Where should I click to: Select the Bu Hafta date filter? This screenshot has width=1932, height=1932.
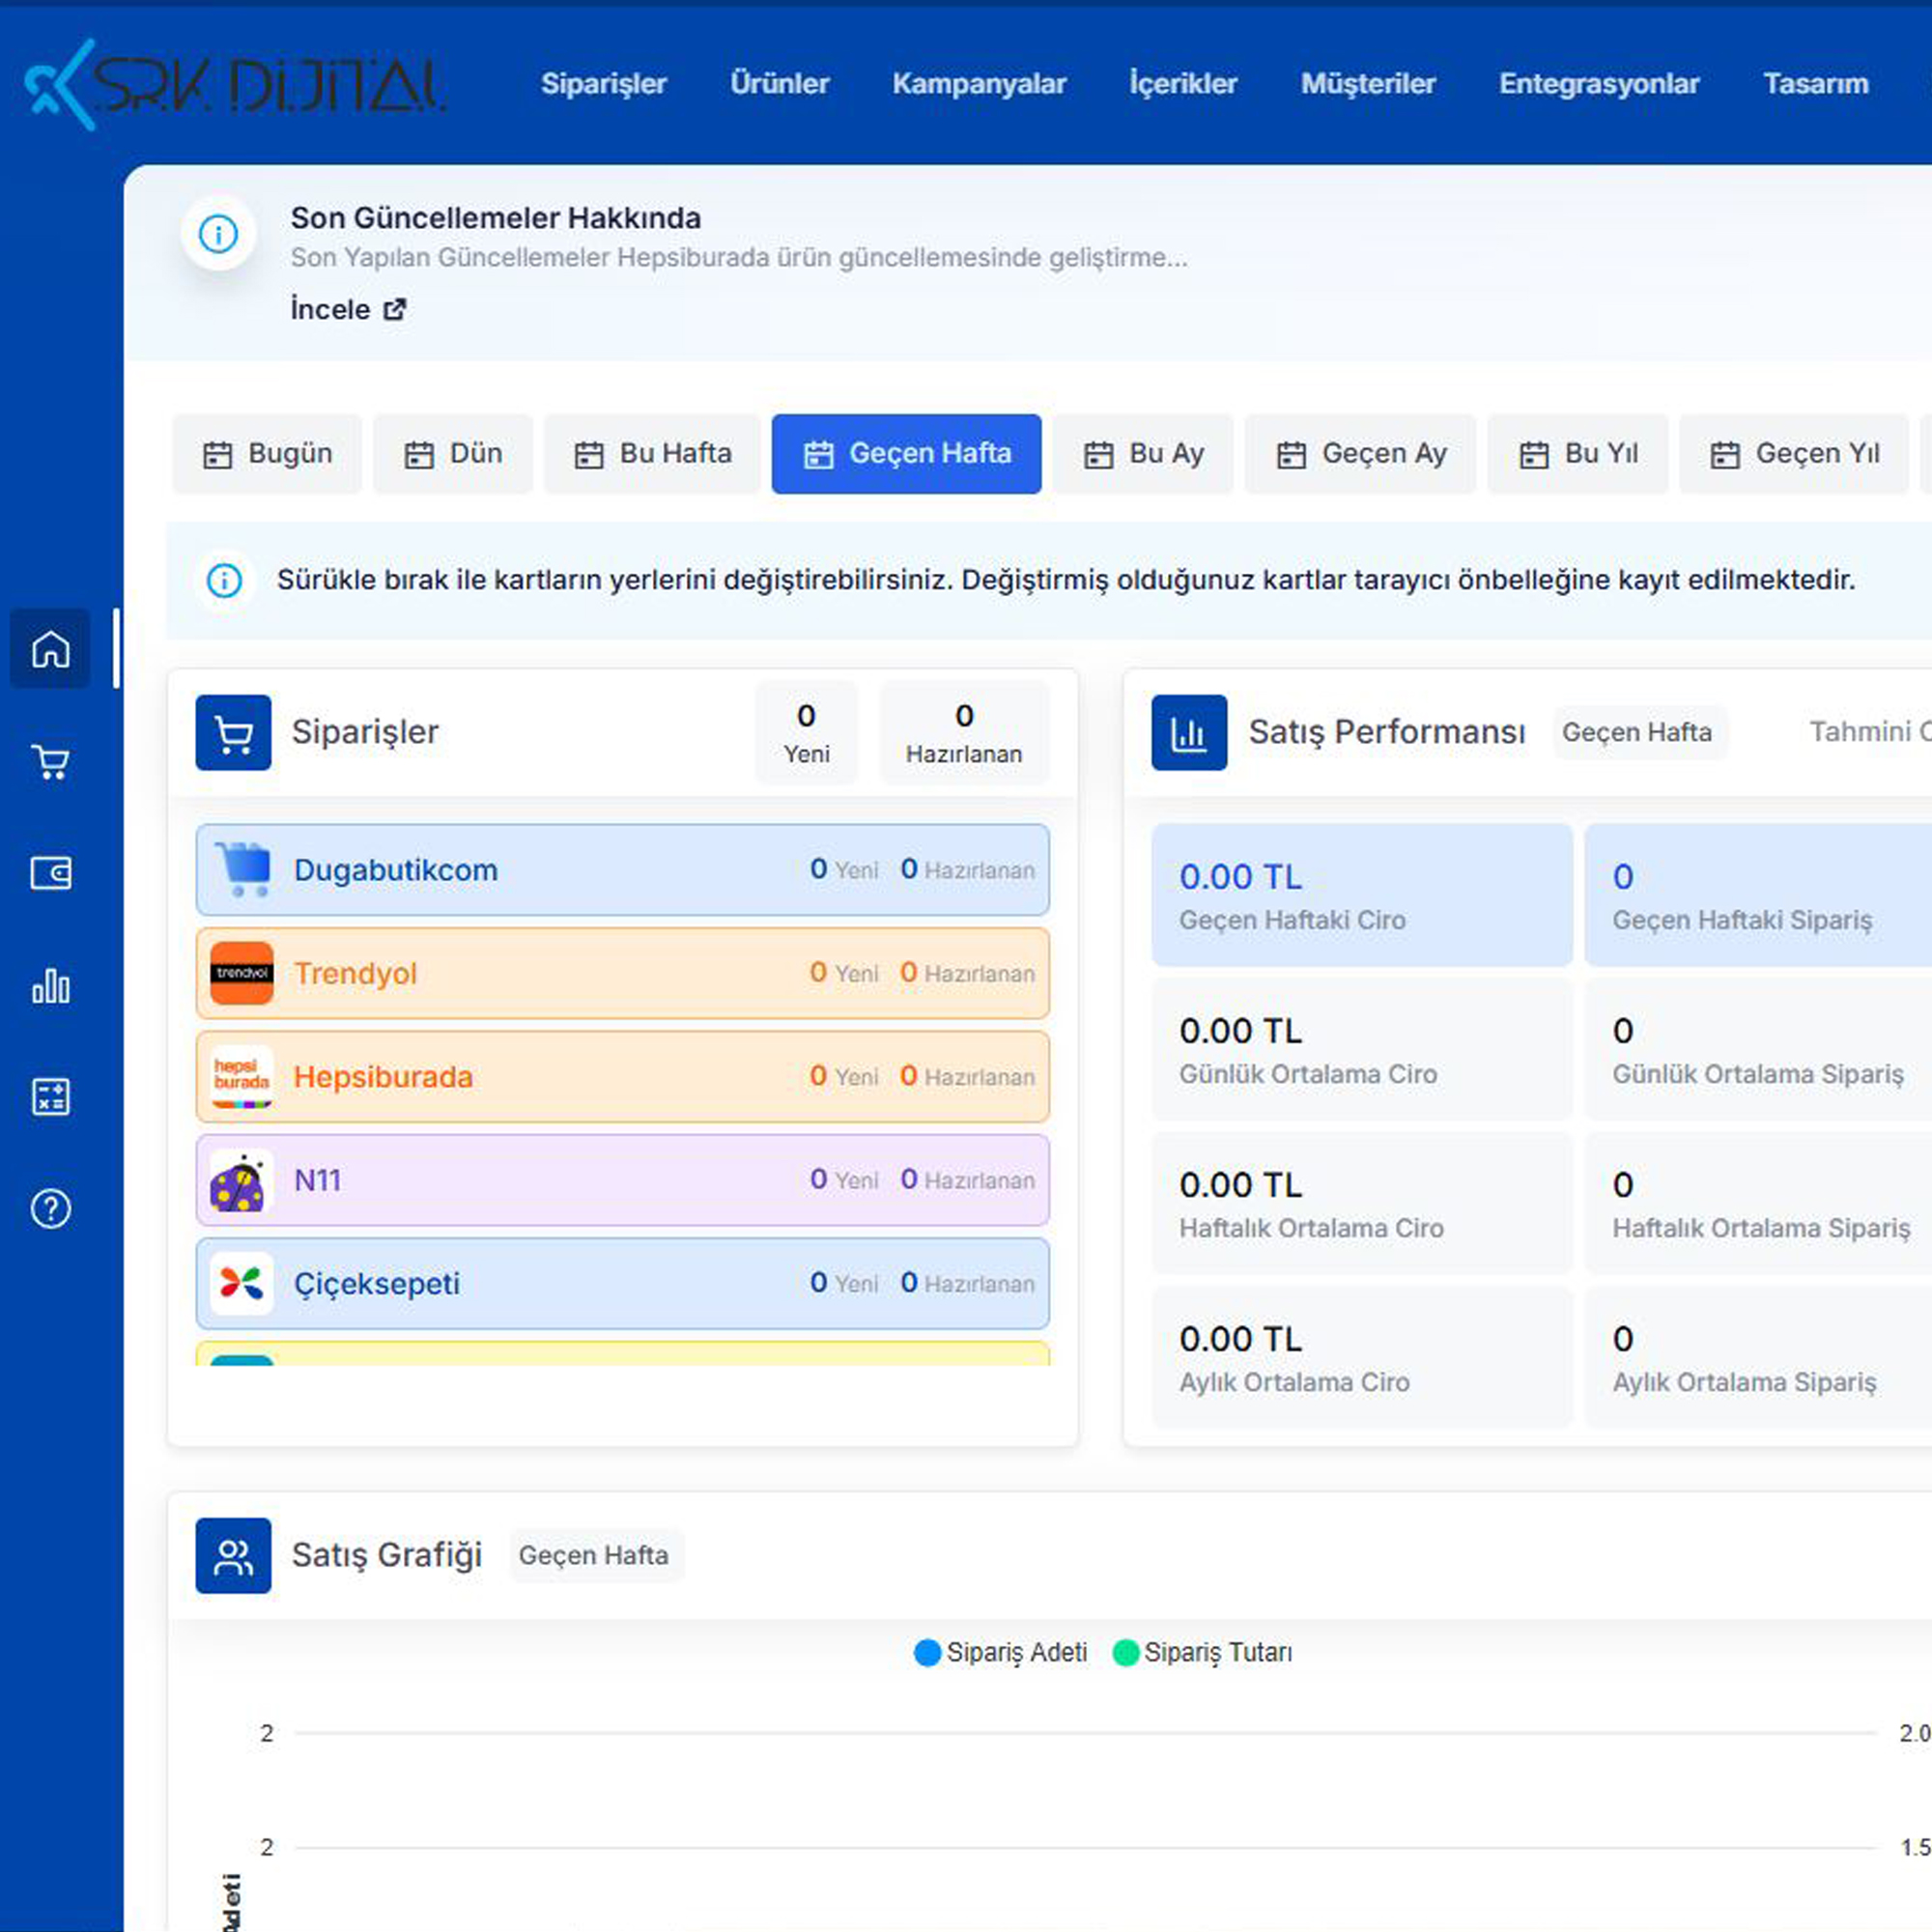click(x=653, y=454)
